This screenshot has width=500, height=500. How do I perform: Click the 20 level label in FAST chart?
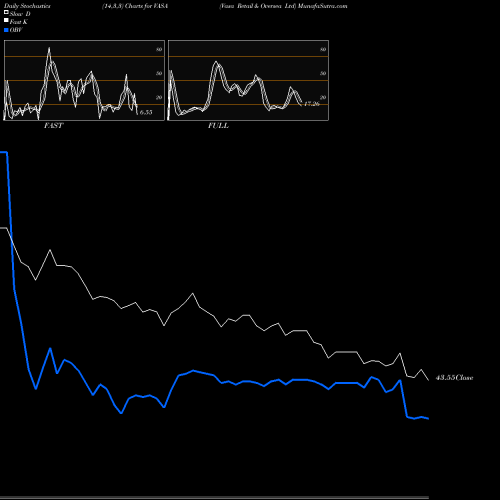tap(159, 97)
